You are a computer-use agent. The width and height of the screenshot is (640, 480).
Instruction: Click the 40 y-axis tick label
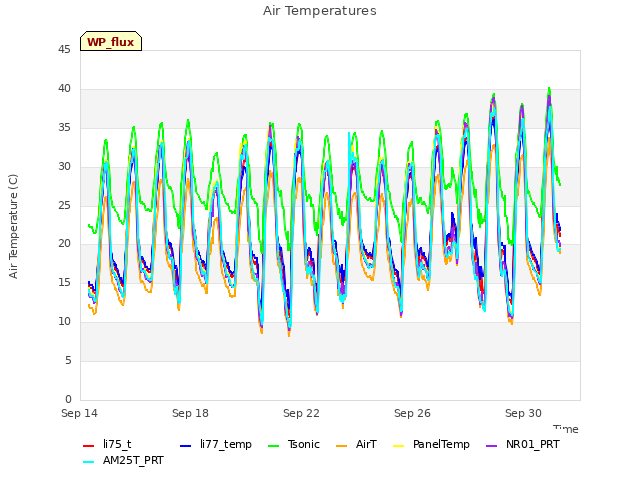64,89
